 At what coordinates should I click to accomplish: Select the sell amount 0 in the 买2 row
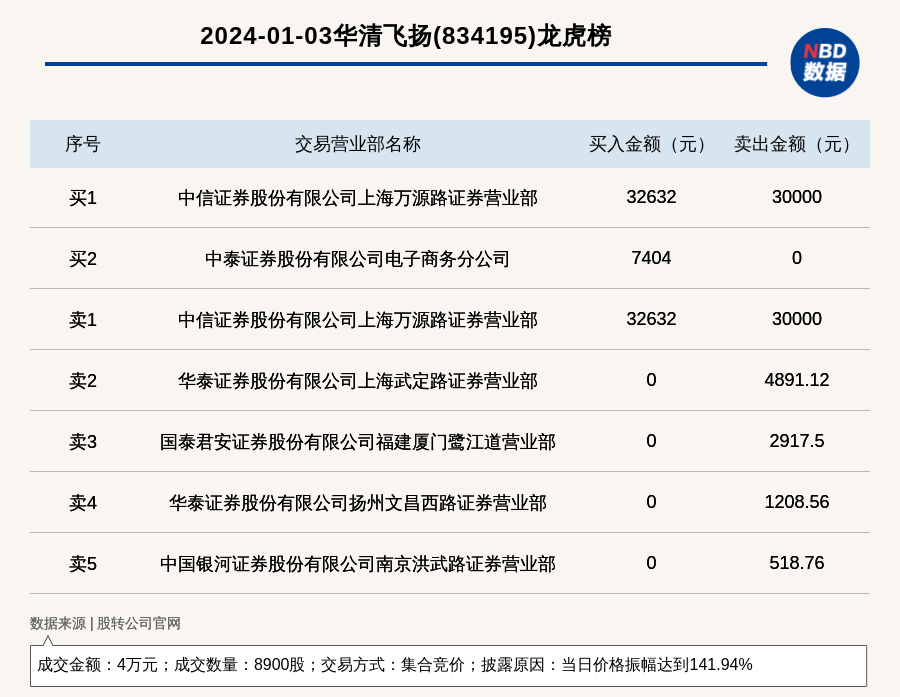click(797, 258)
